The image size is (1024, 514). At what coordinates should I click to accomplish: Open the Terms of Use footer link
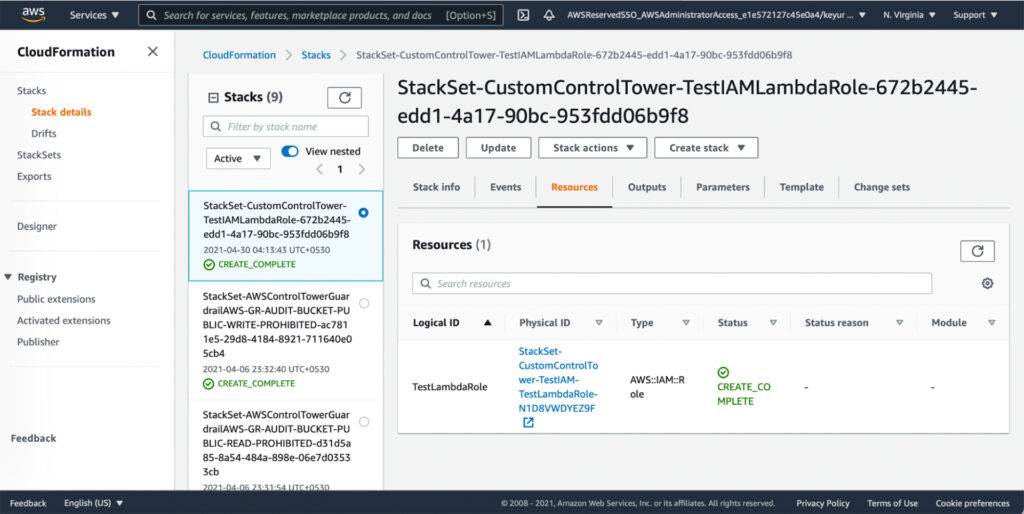[x=892, y=503]
